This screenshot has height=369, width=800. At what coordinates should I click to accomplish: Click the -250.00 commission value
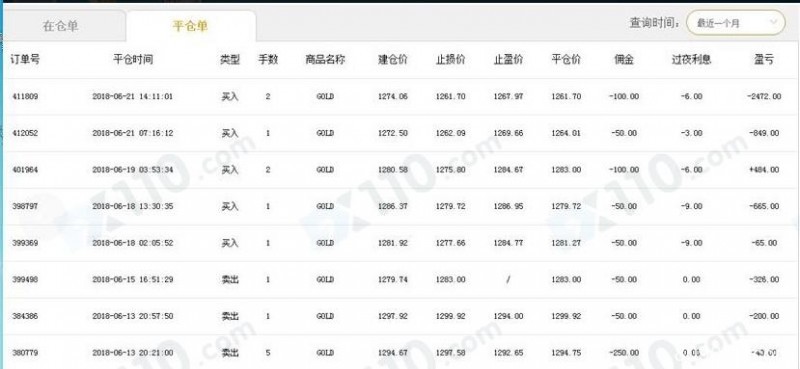(623, 353)
